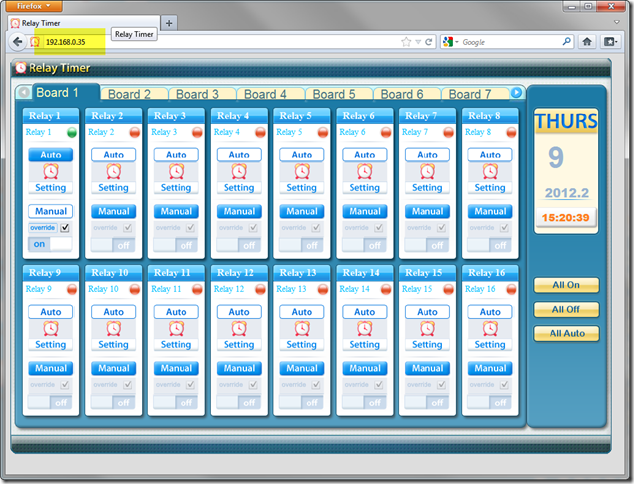Switch the Relay 3 off toggle
Screen dimensions: 634x484
[x=176, y=245]
